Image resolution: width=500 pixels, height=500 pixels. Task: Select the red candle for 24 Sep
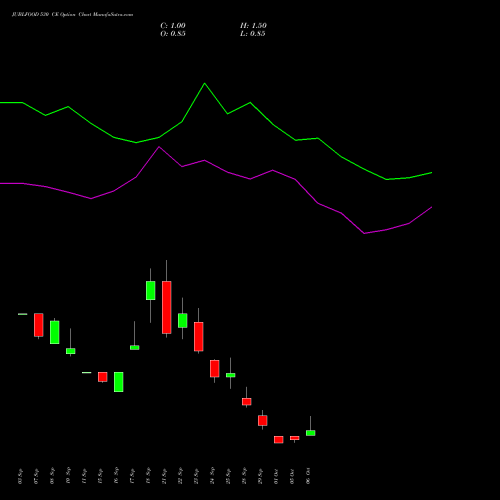click(x=215, y=369)
